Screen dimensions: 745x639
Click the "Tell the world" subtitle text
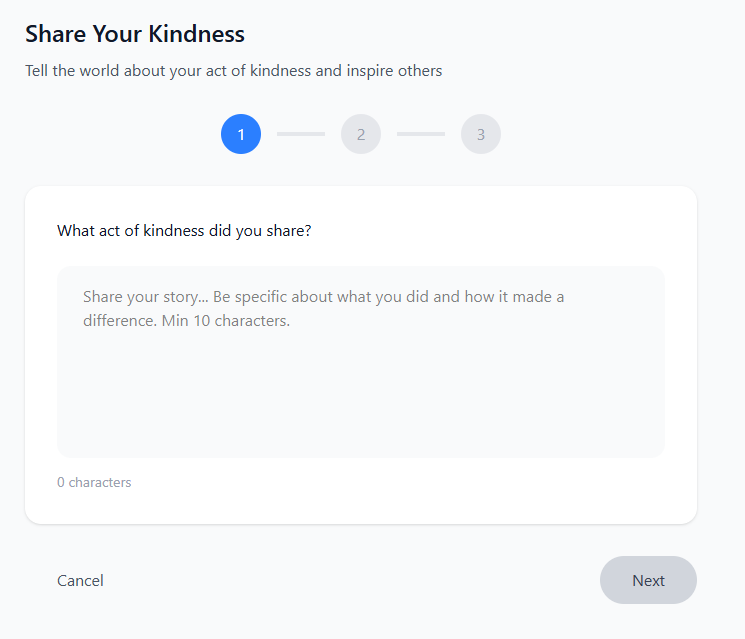[x=233, y=71]
